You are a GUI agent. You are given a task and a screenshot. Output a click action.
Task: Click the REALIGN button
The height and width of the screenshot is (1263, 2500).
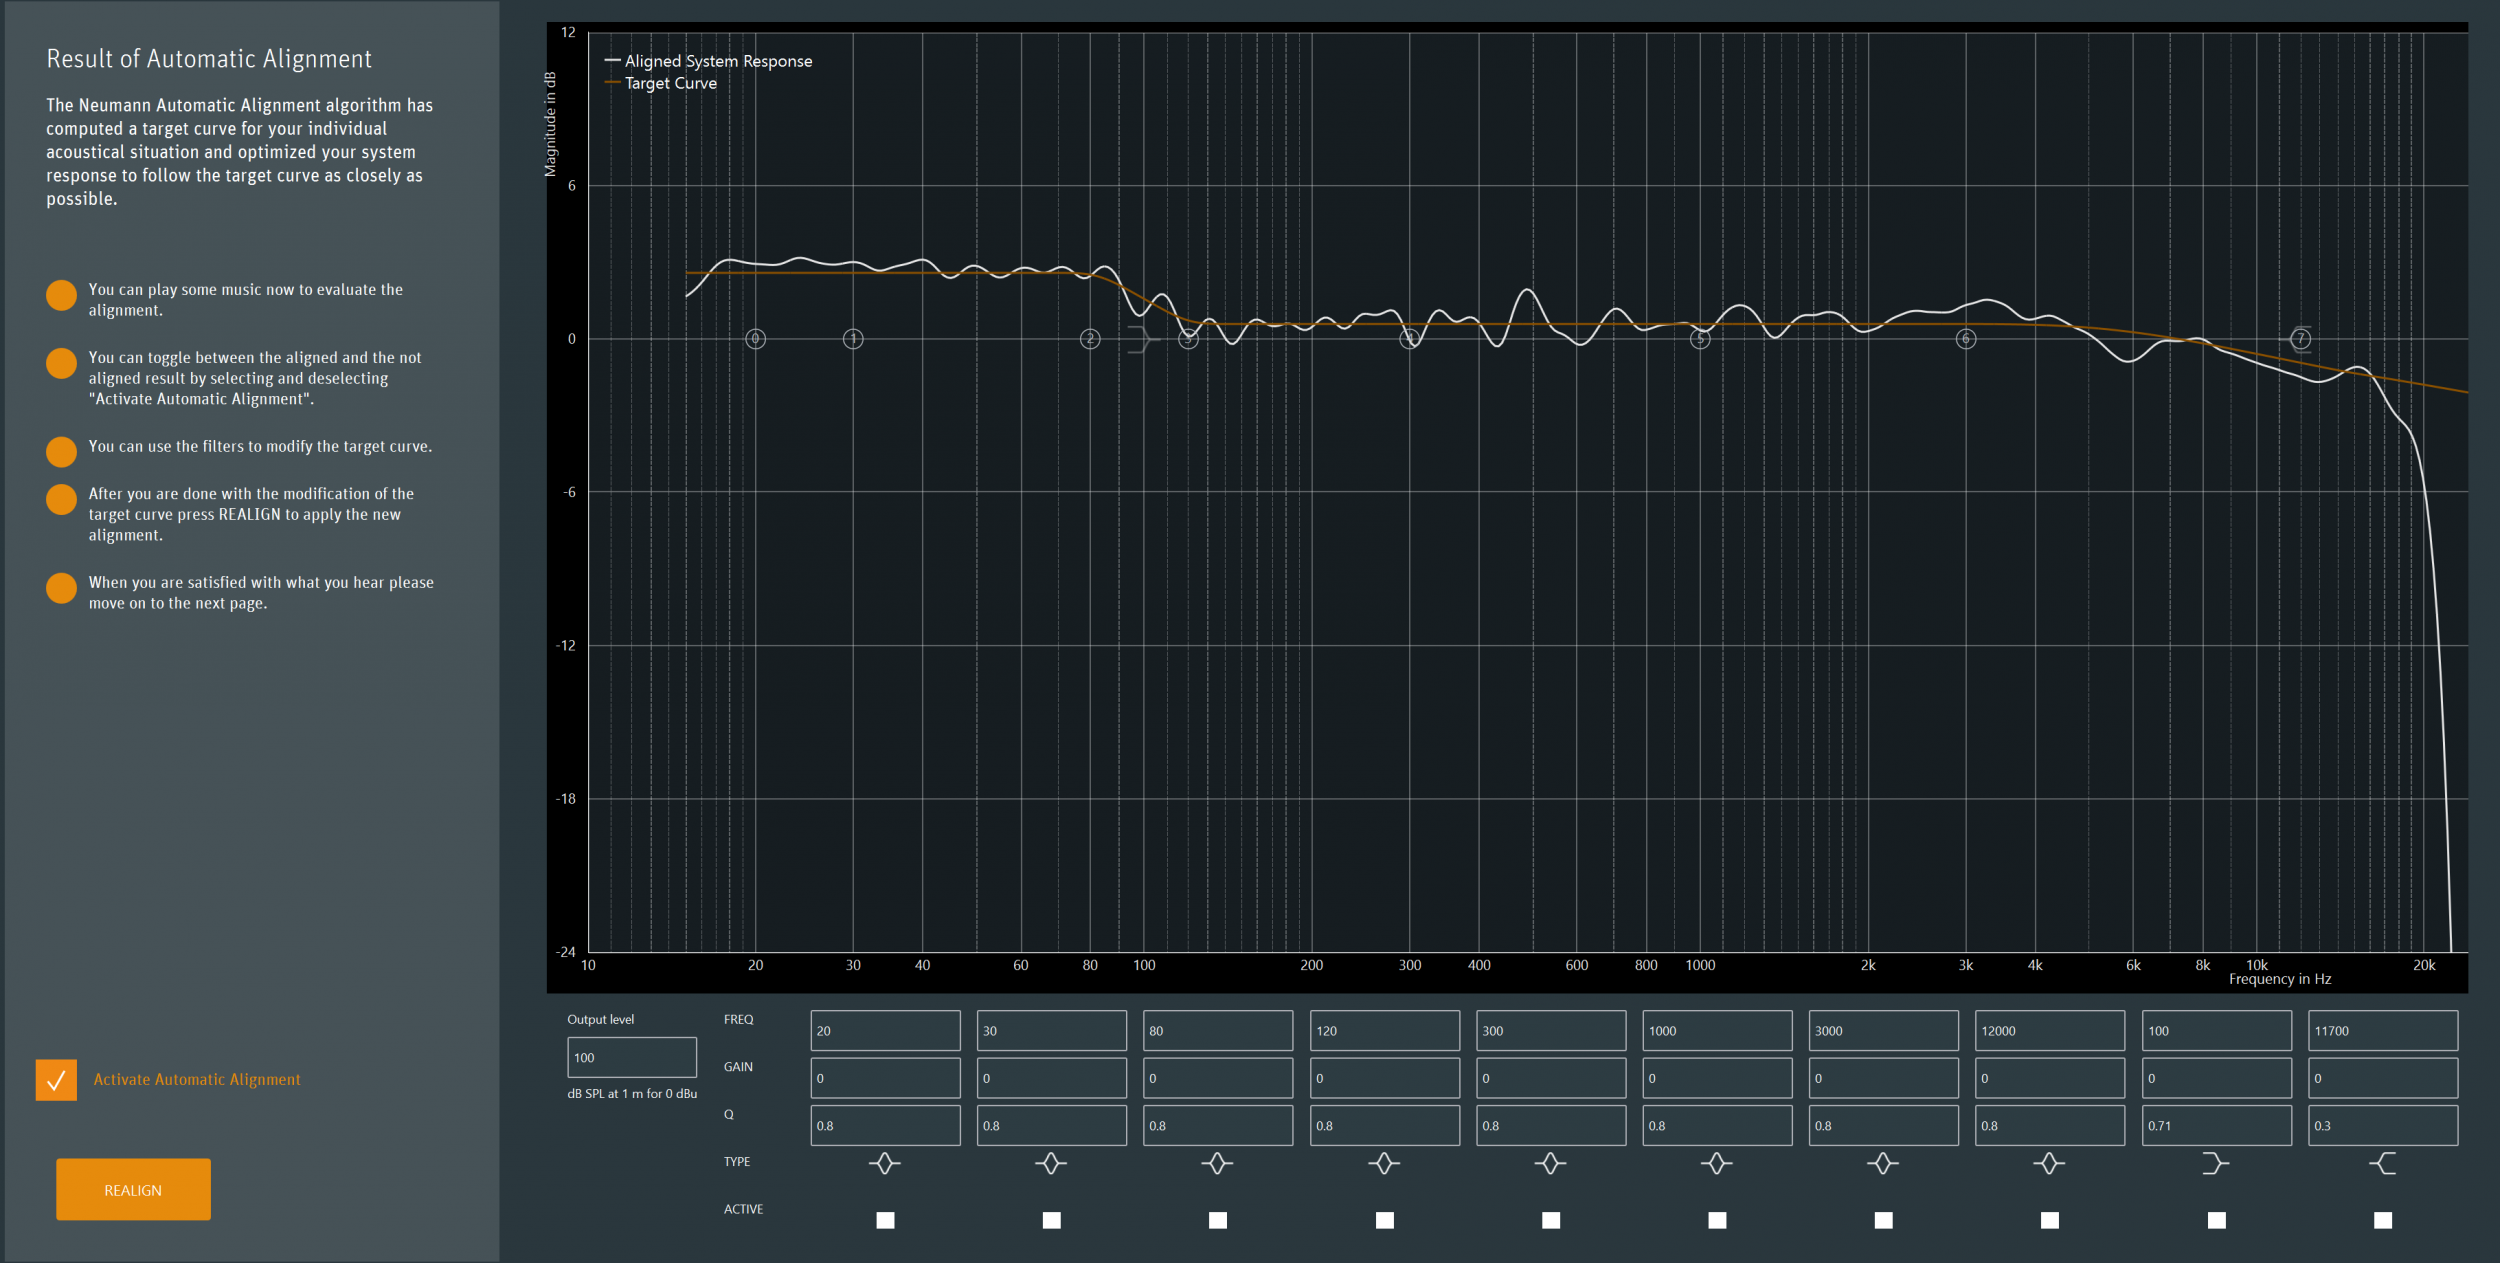tap(133, 1189)
